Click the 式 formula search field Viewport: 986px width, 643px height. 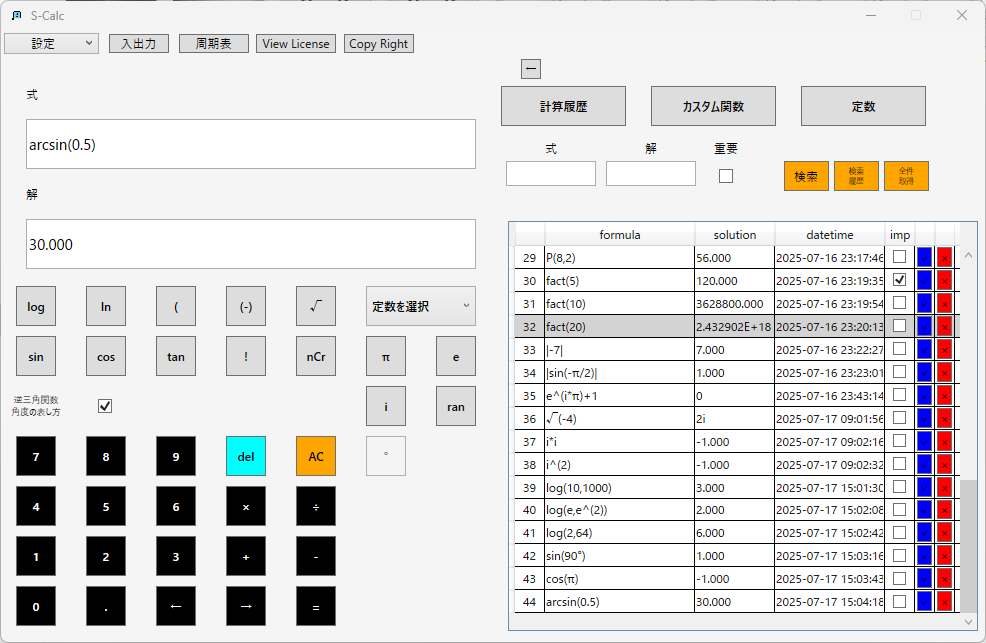click(x=551, y=173)
